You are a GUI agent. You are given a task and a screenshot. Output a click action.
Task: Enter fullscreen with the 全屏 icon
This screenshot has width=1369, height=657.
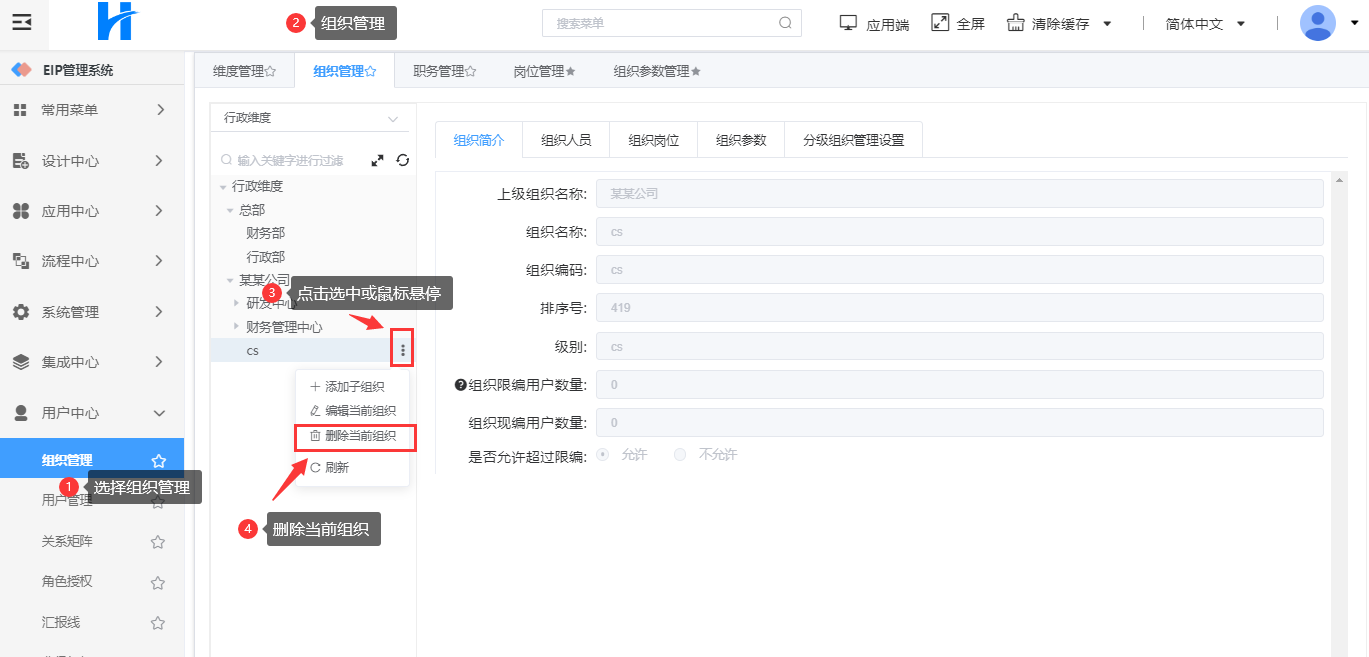tap(940, 23)
